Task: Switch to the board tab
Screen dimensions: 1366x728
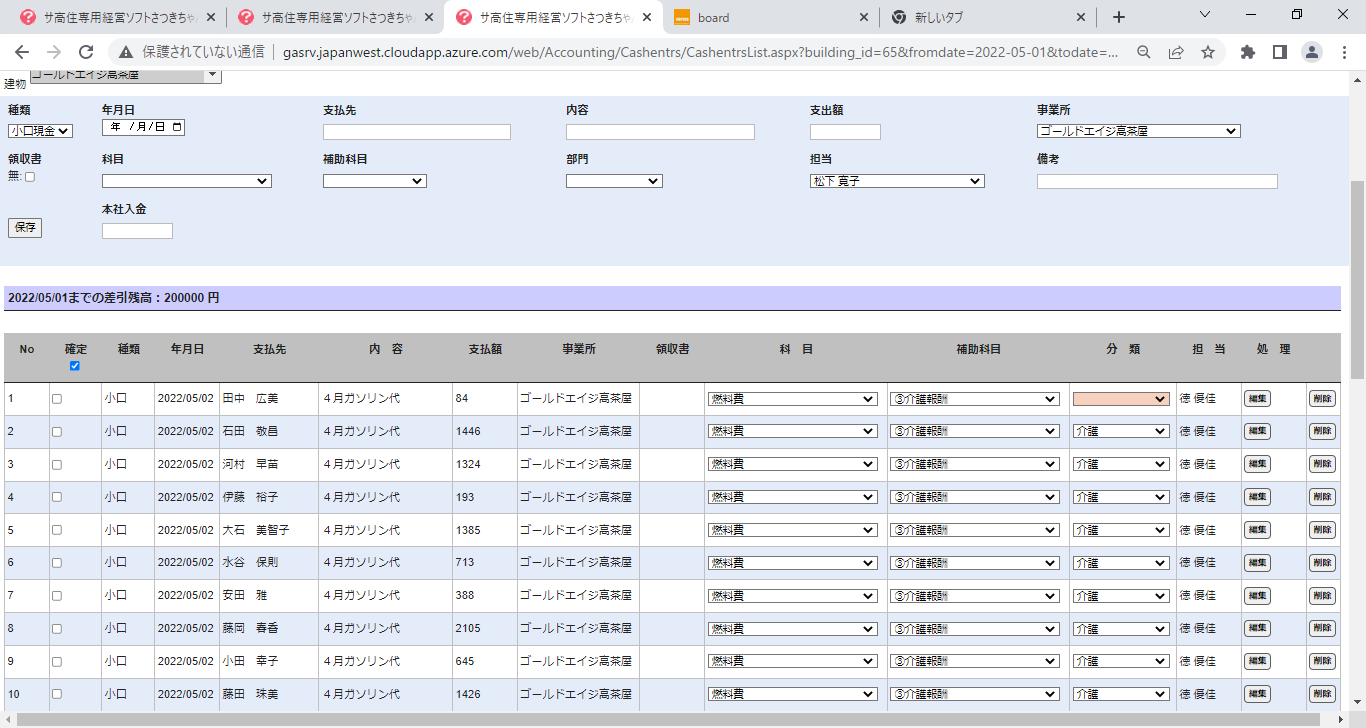Action: [765, 17]
